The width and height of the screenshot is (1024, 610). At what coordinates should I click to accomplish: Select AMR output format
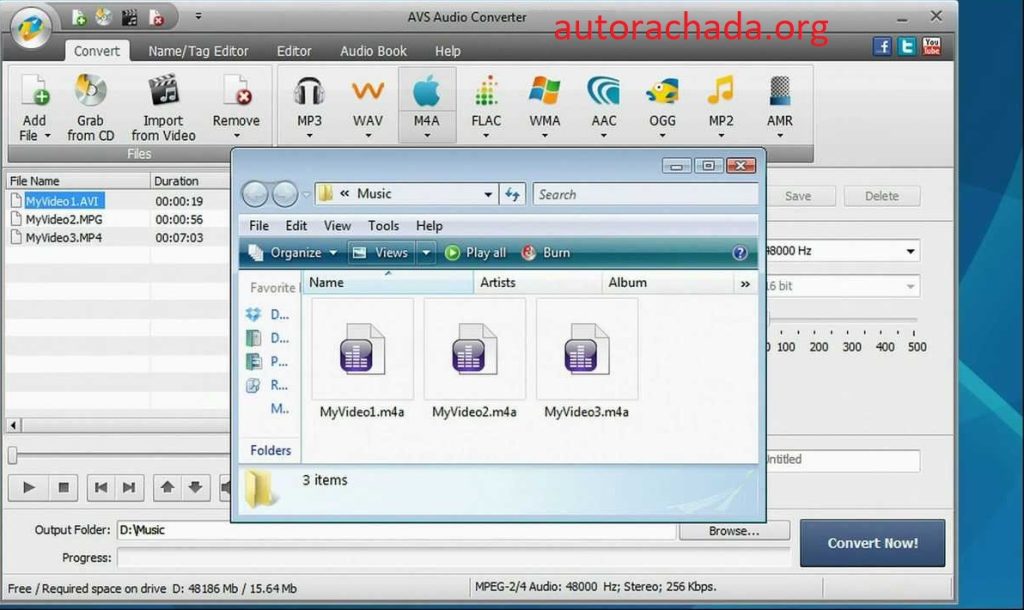(x=780, y=104)
